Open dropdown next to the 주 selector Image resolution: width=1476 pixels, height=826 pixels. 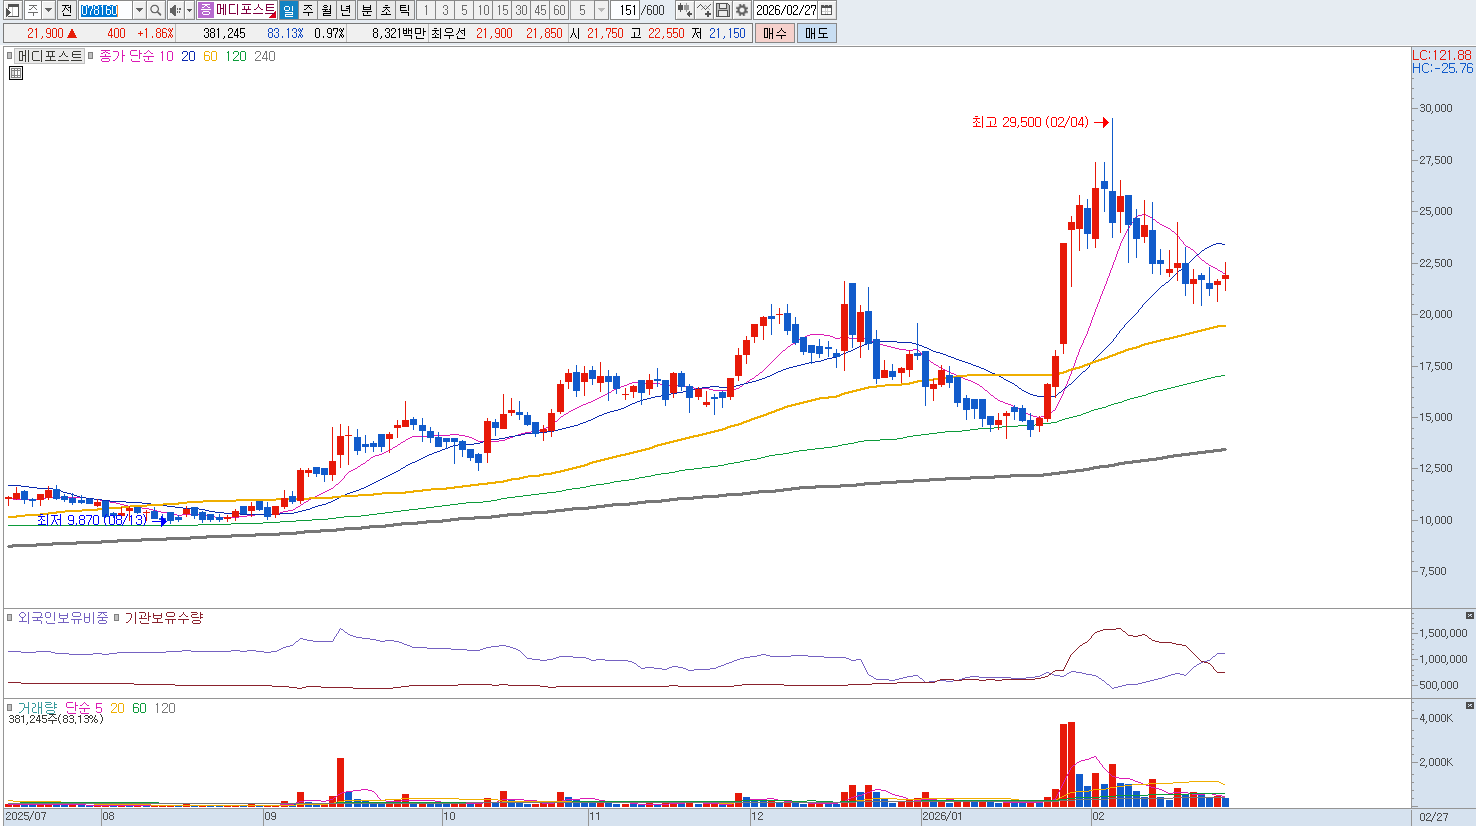(x=48, y=10)
